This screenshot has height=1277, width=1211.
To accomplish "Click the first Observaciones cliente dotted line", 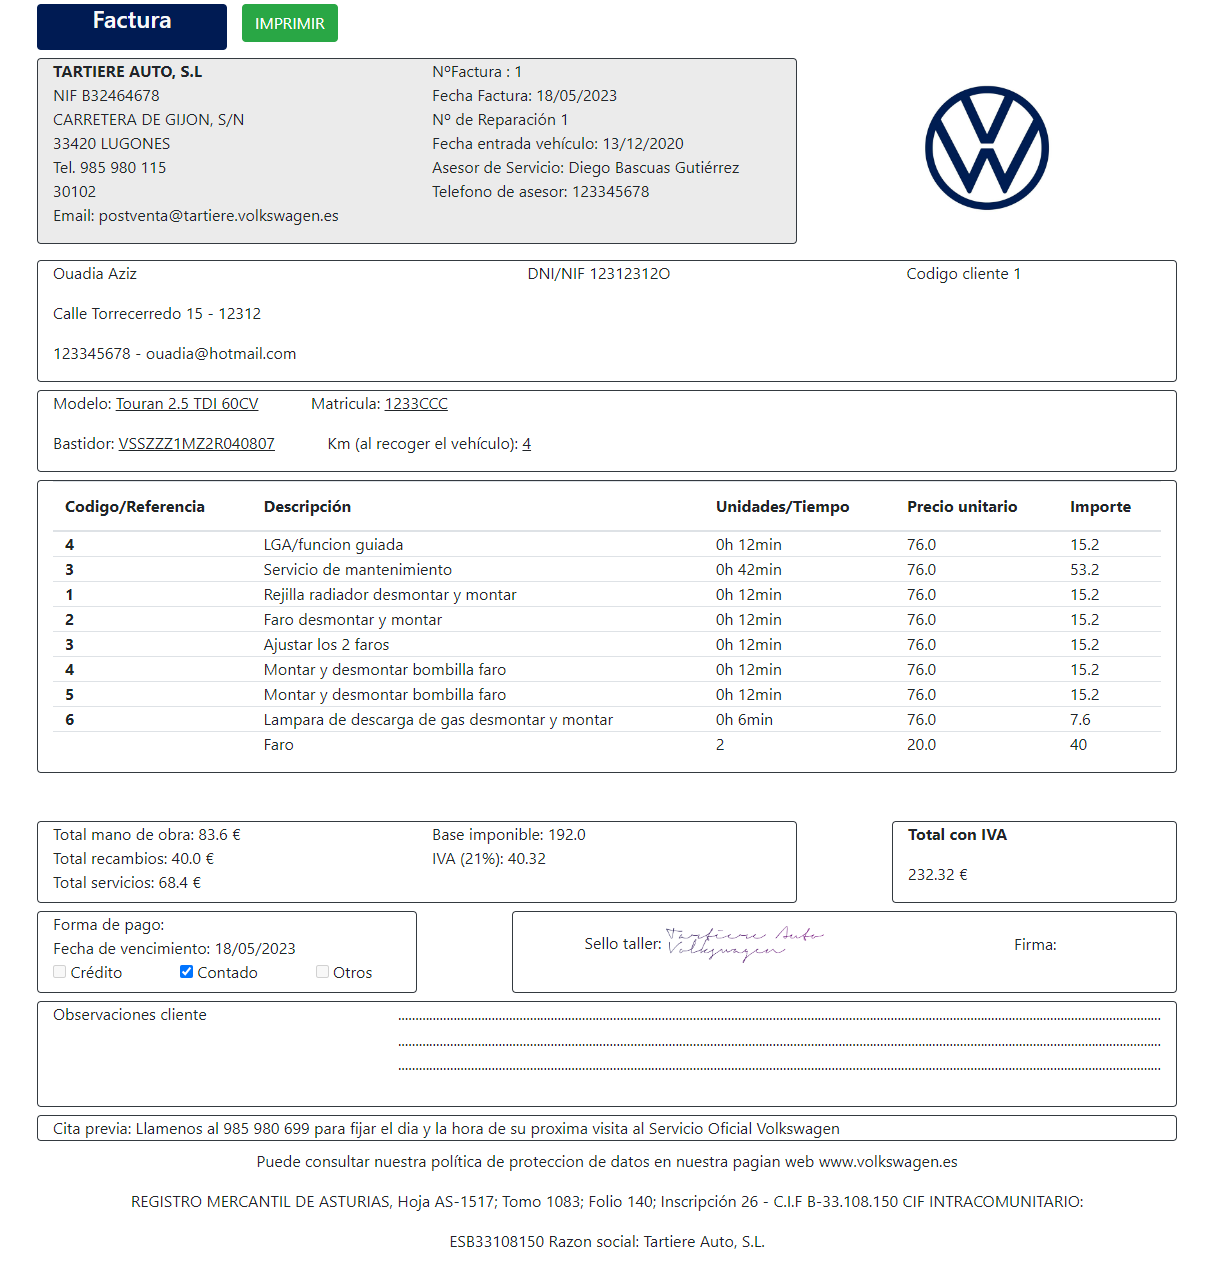I will pyautogui.click(x=778, y=1018).
